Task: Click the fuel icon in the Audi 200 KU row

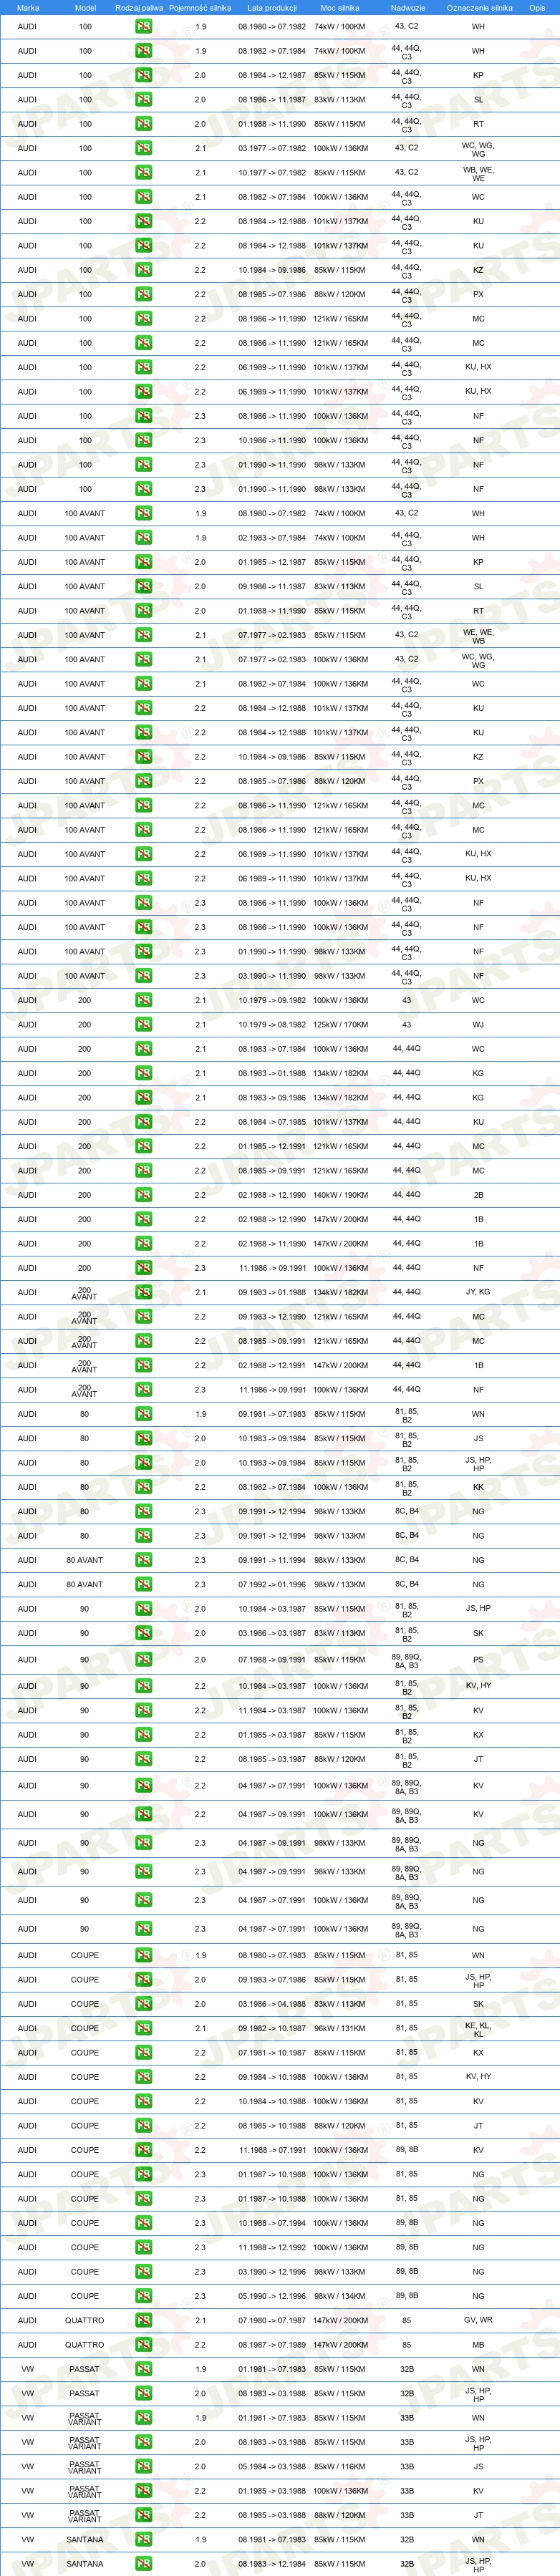Action: pyautogui.click(x=144, y=1122)
